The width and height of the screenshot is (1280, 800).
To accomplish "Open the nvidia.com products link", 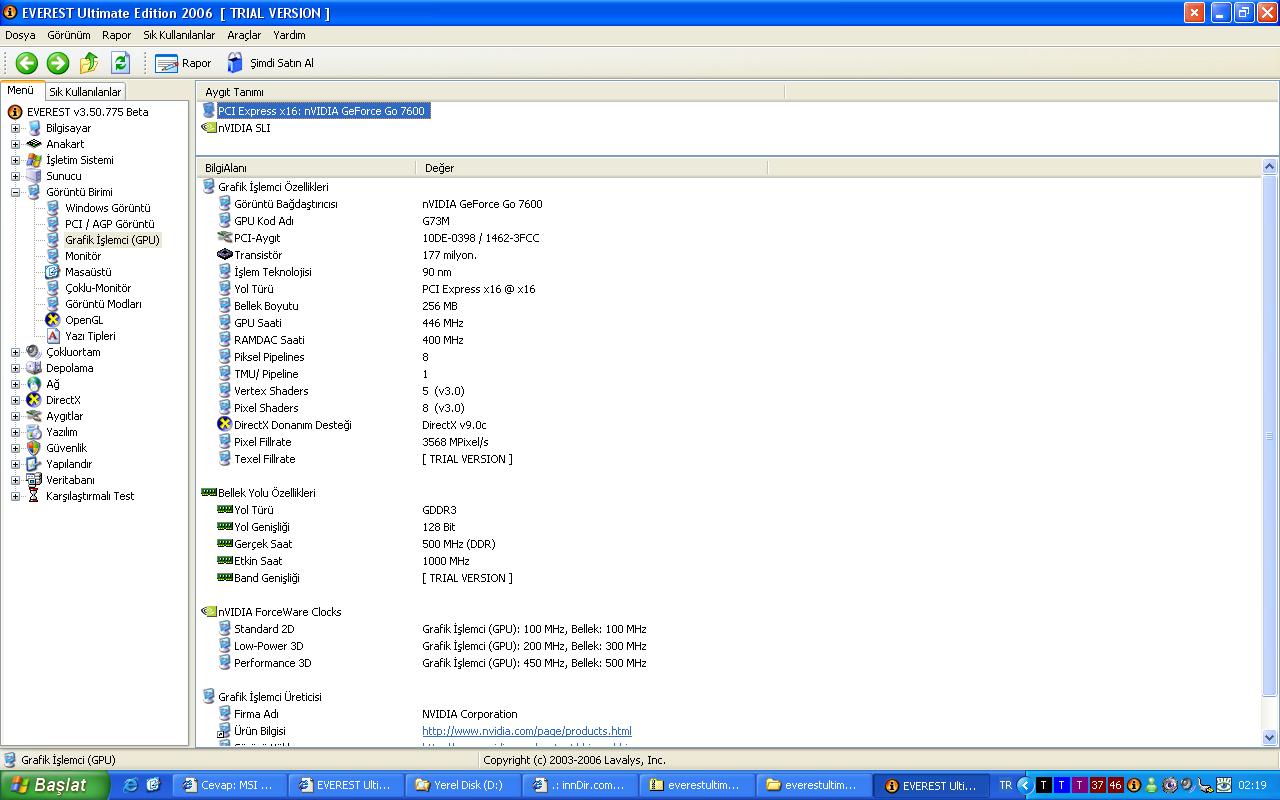I will pos(527,731).
